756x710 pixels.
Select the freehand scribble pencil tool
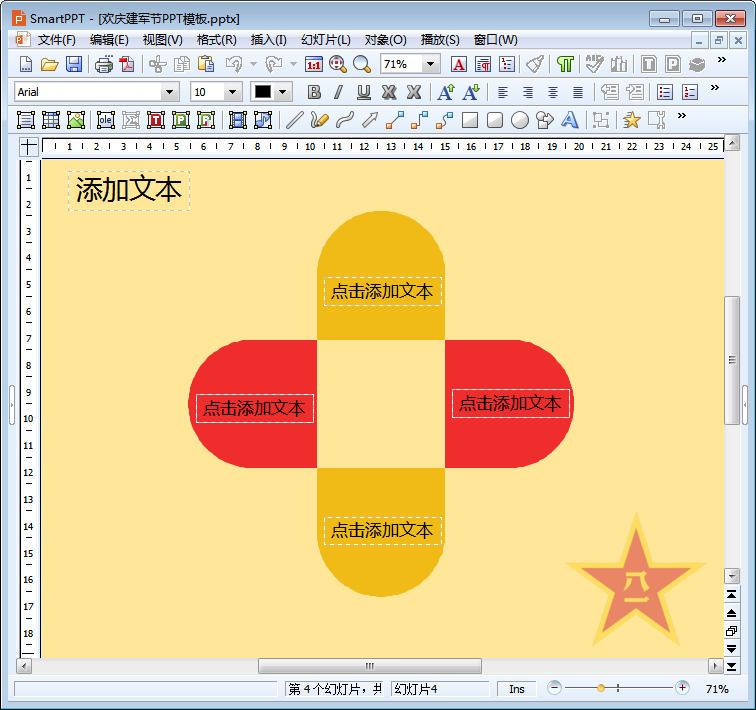click(x=319, y=120)
